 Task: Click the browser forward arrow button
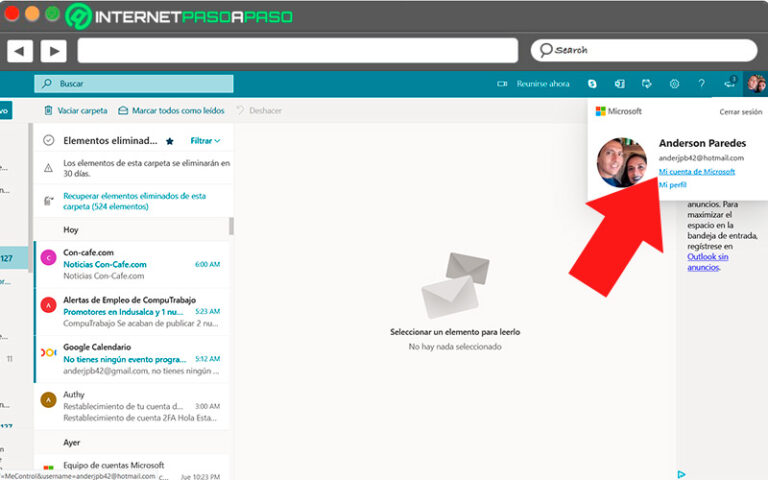click(x=53, y=50)
